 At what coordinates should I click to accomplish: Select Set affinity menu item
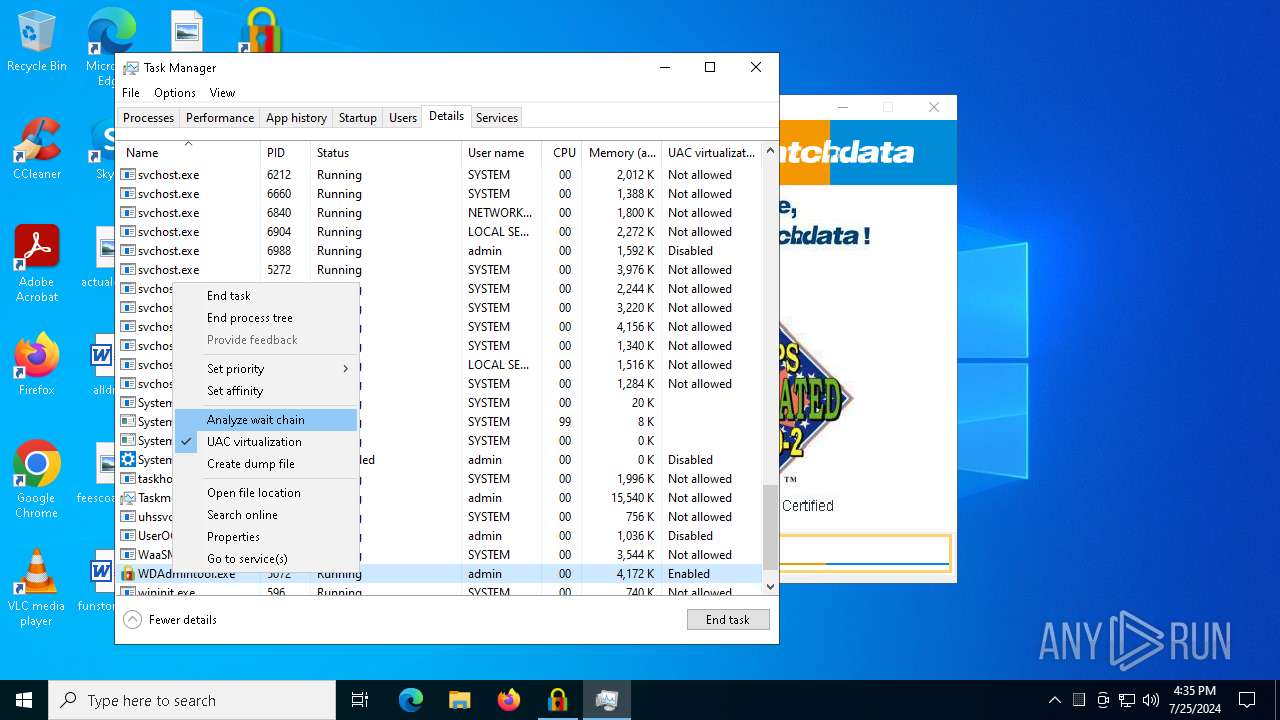(x=266, y=391)
